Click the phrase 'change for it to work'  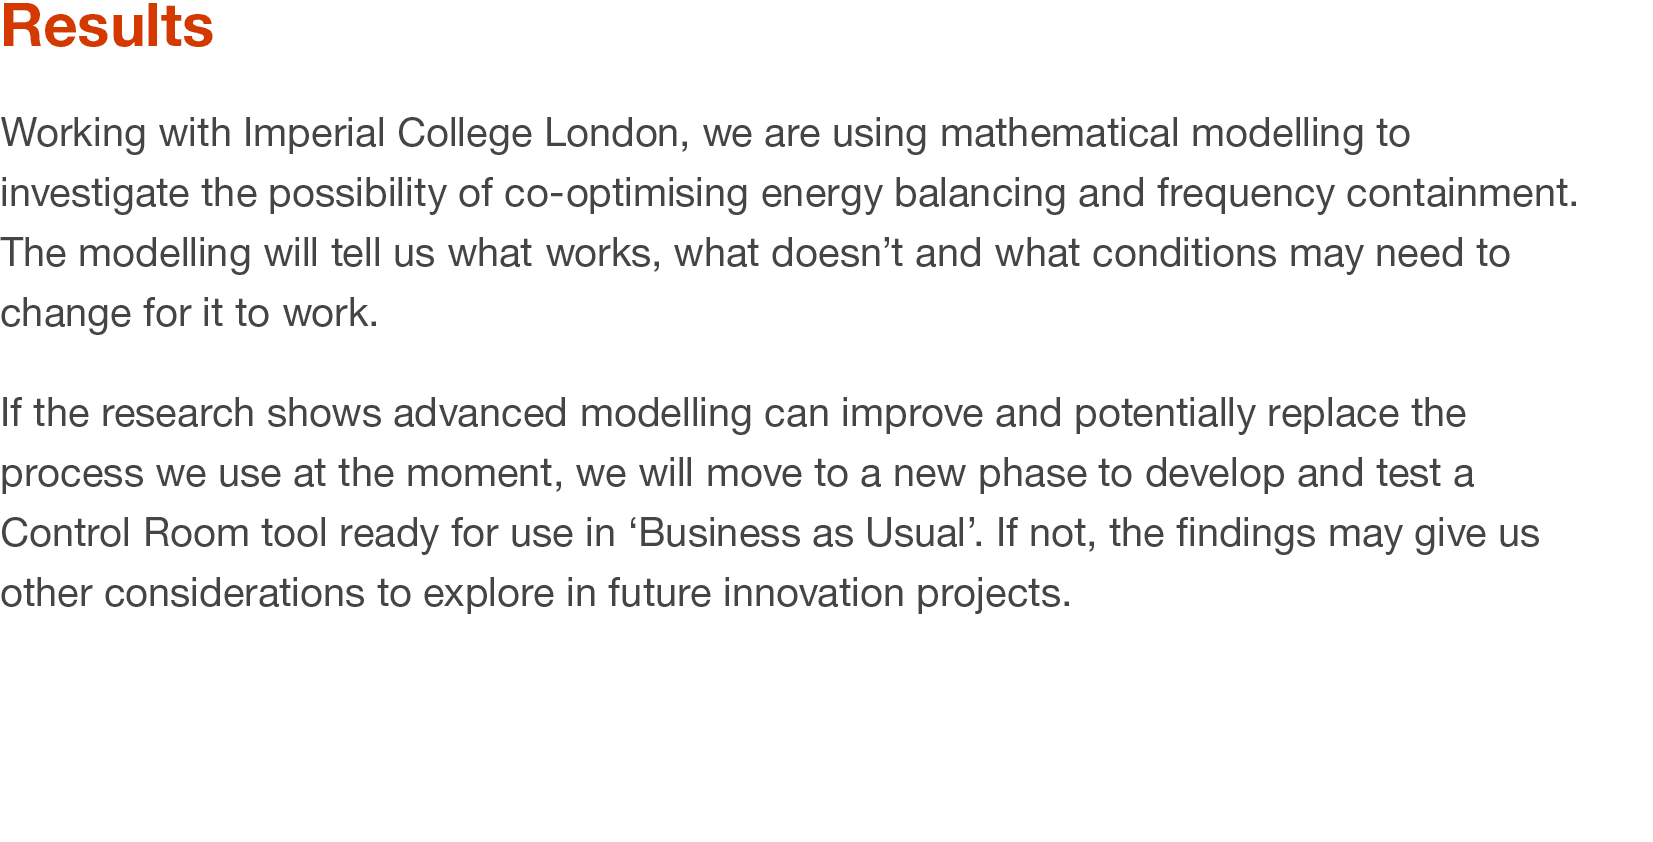pos(187,313)
